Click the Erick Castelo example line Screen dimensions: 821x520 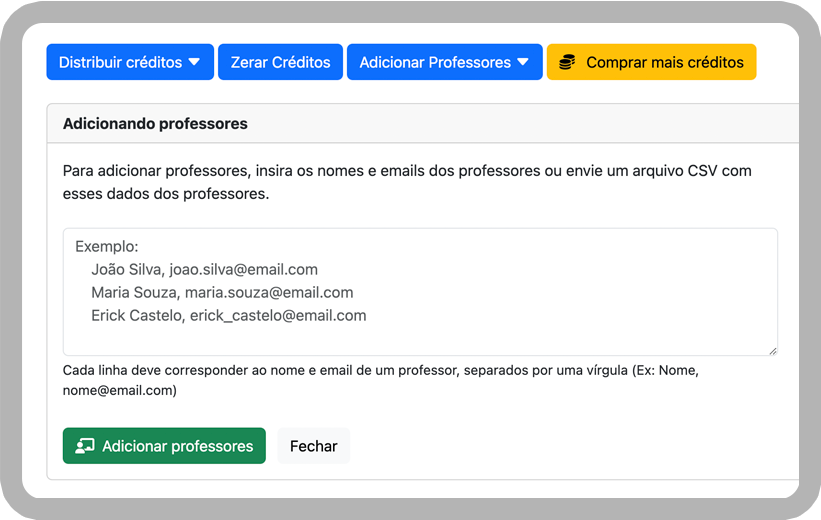228,315
